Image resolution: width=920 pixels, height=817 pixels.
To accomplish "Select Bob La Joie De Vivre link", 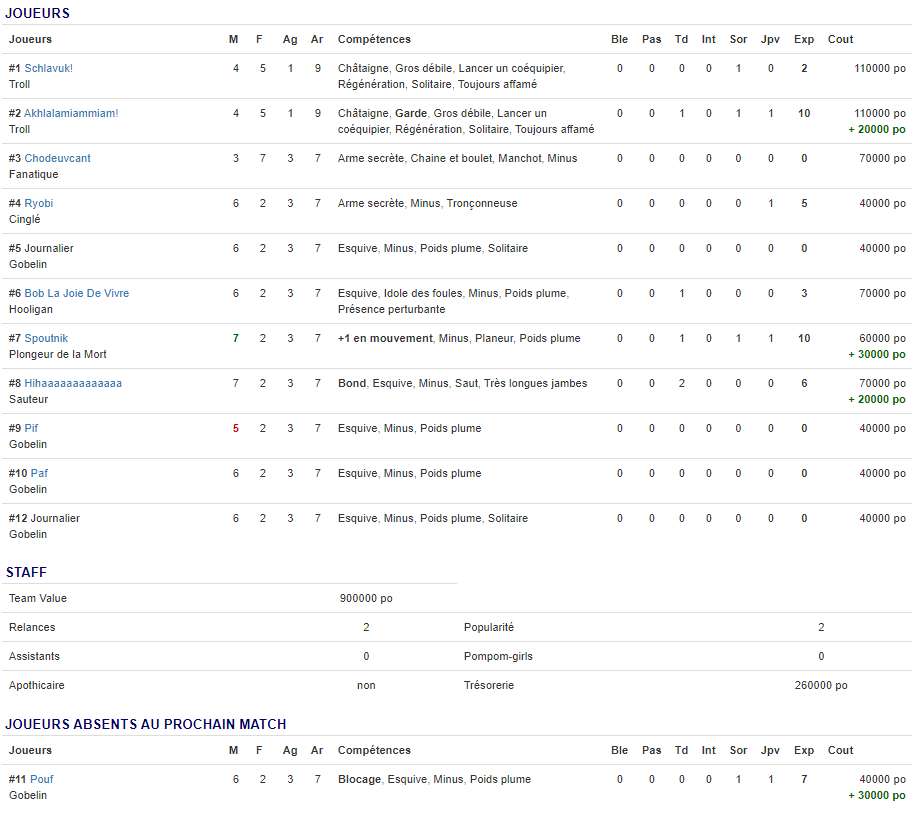I will [x=76, y=293].
